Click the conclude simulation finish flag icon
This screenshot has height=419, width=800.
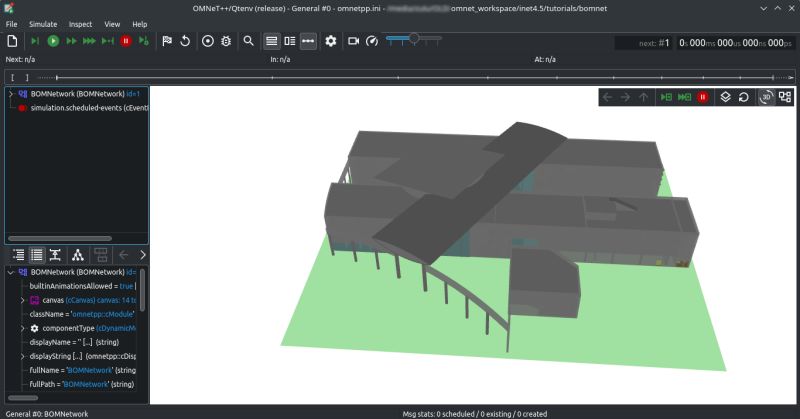pos(167,41)
